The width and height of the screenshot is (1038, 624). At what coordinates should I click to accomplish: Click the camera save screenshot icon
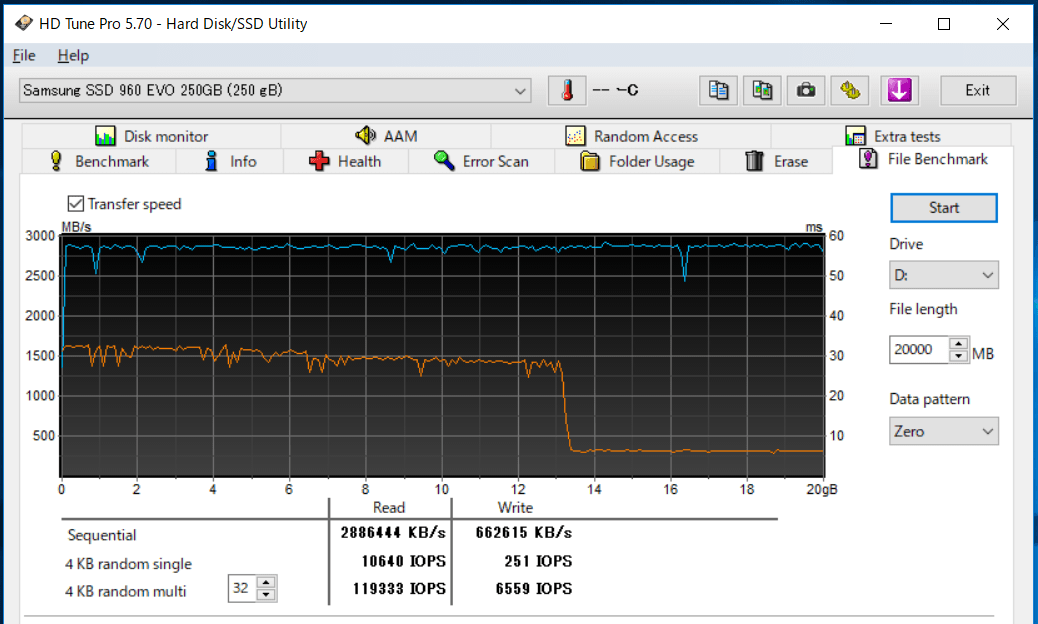806,90
